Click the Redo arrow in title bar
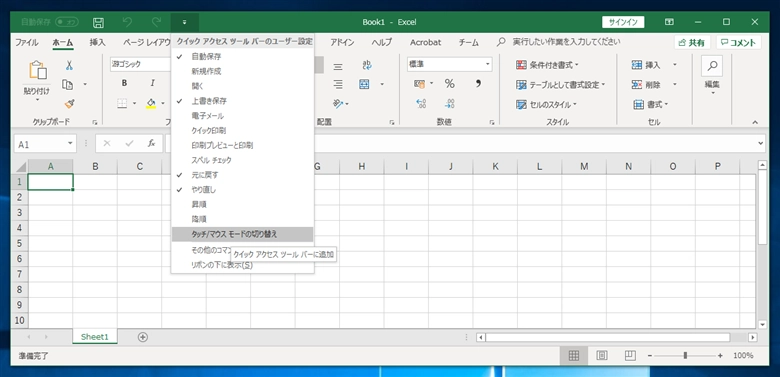Image resolution: width=780 pixels, height=377 pixels. (x=156, y=22)
